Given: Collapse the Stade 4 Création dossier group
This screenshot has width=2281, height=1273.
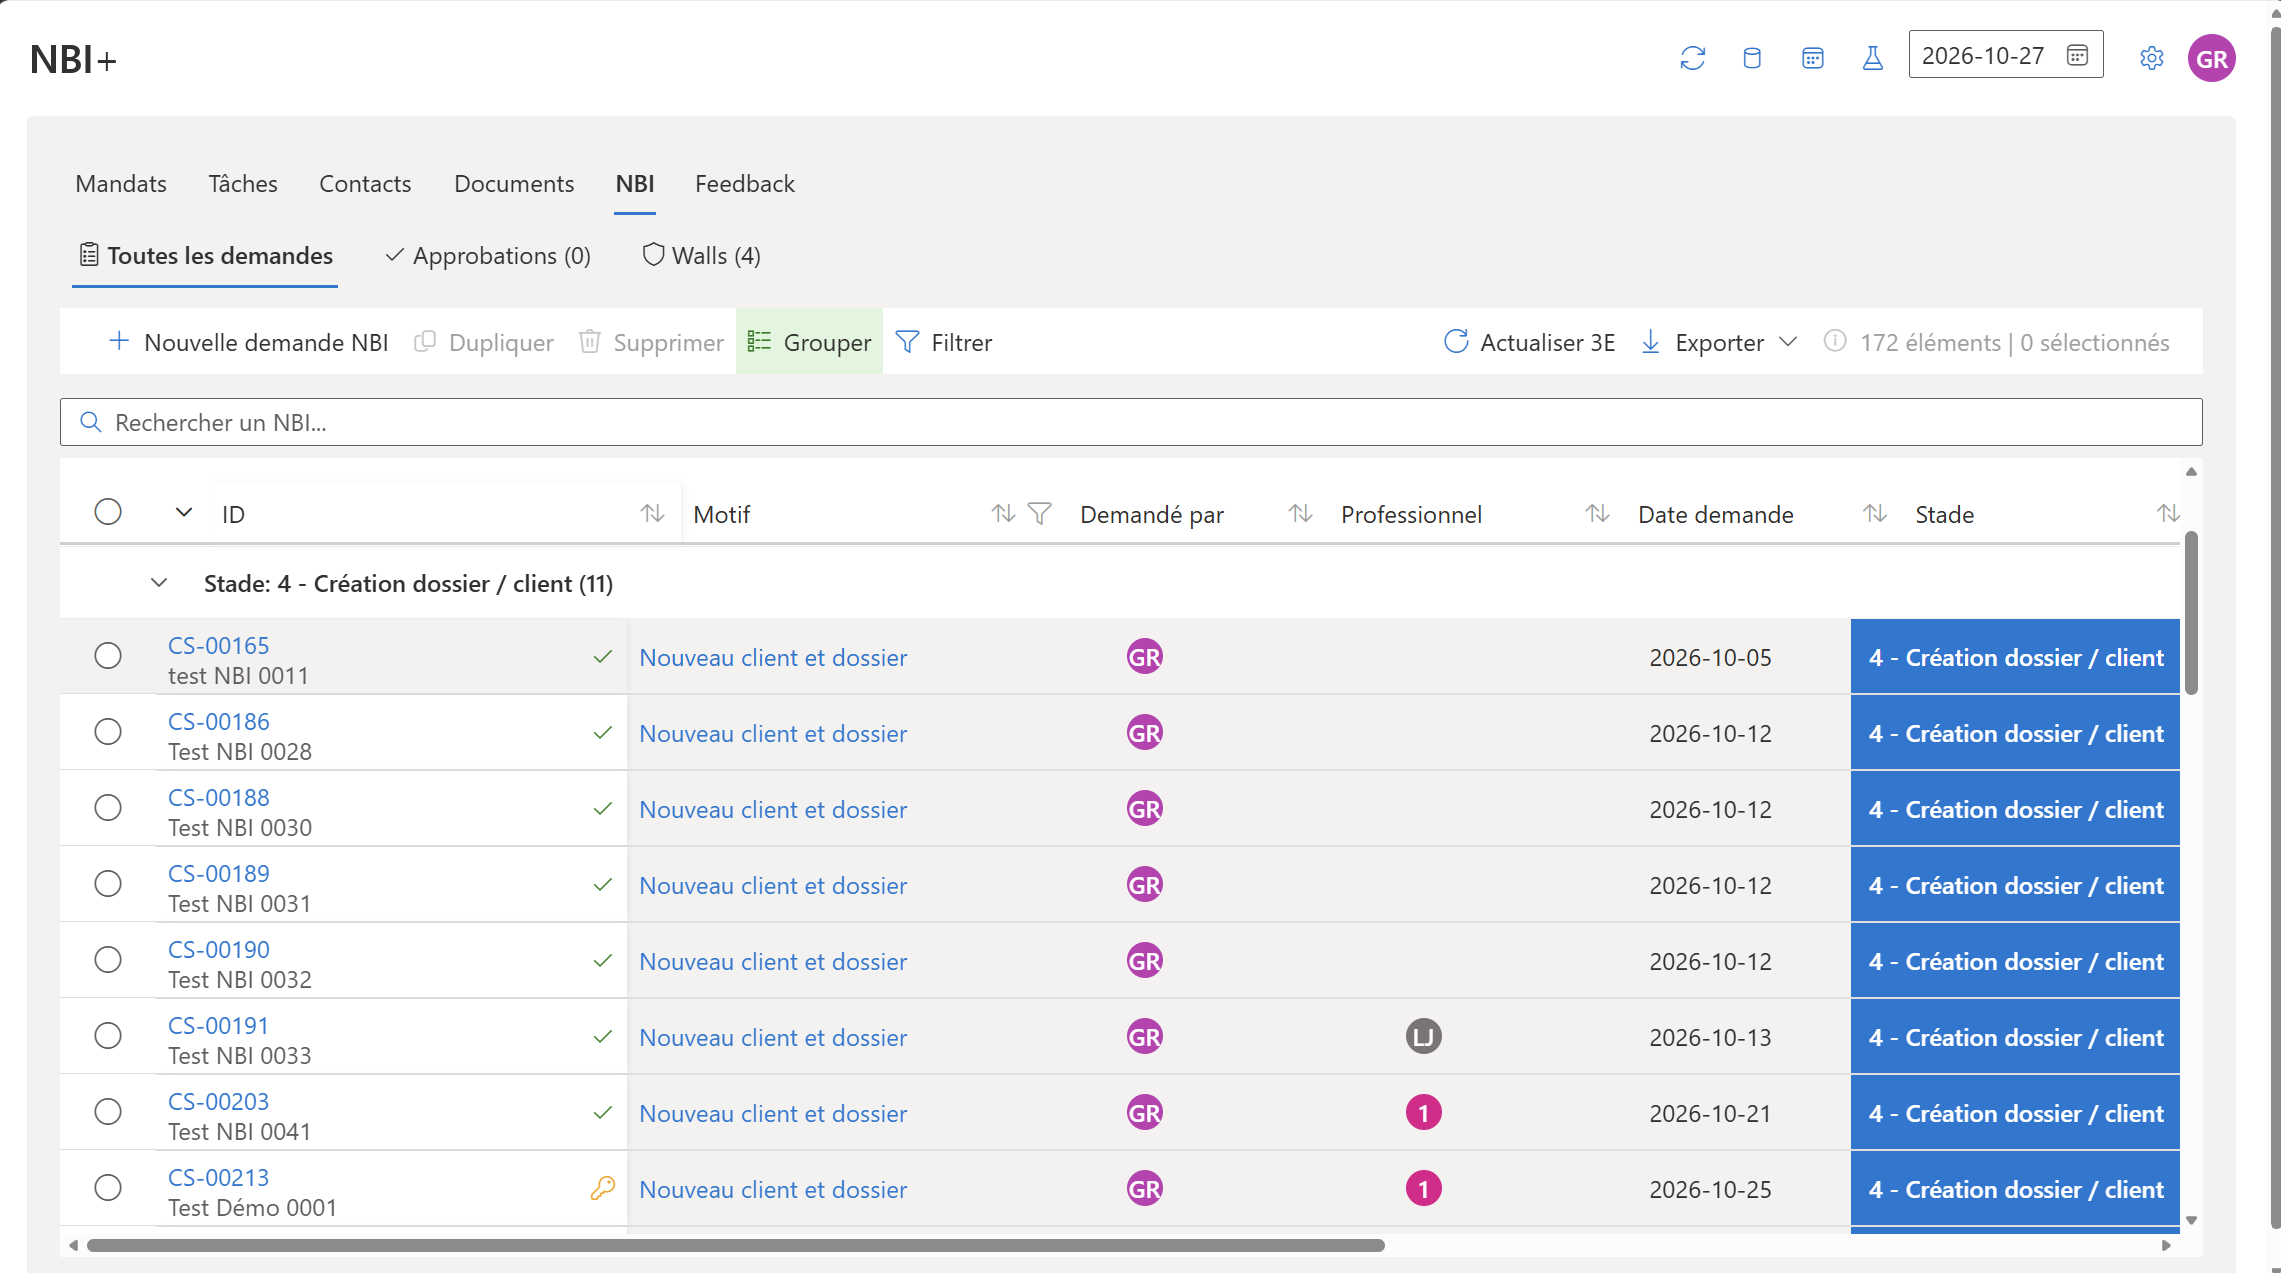Looking at the screenshot, I should tap(159, 583).
